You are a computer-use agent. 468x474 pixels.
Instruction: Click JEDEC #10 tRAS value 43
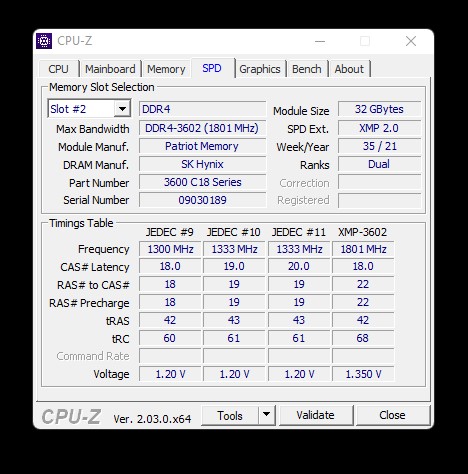click(x=234, y=320)
